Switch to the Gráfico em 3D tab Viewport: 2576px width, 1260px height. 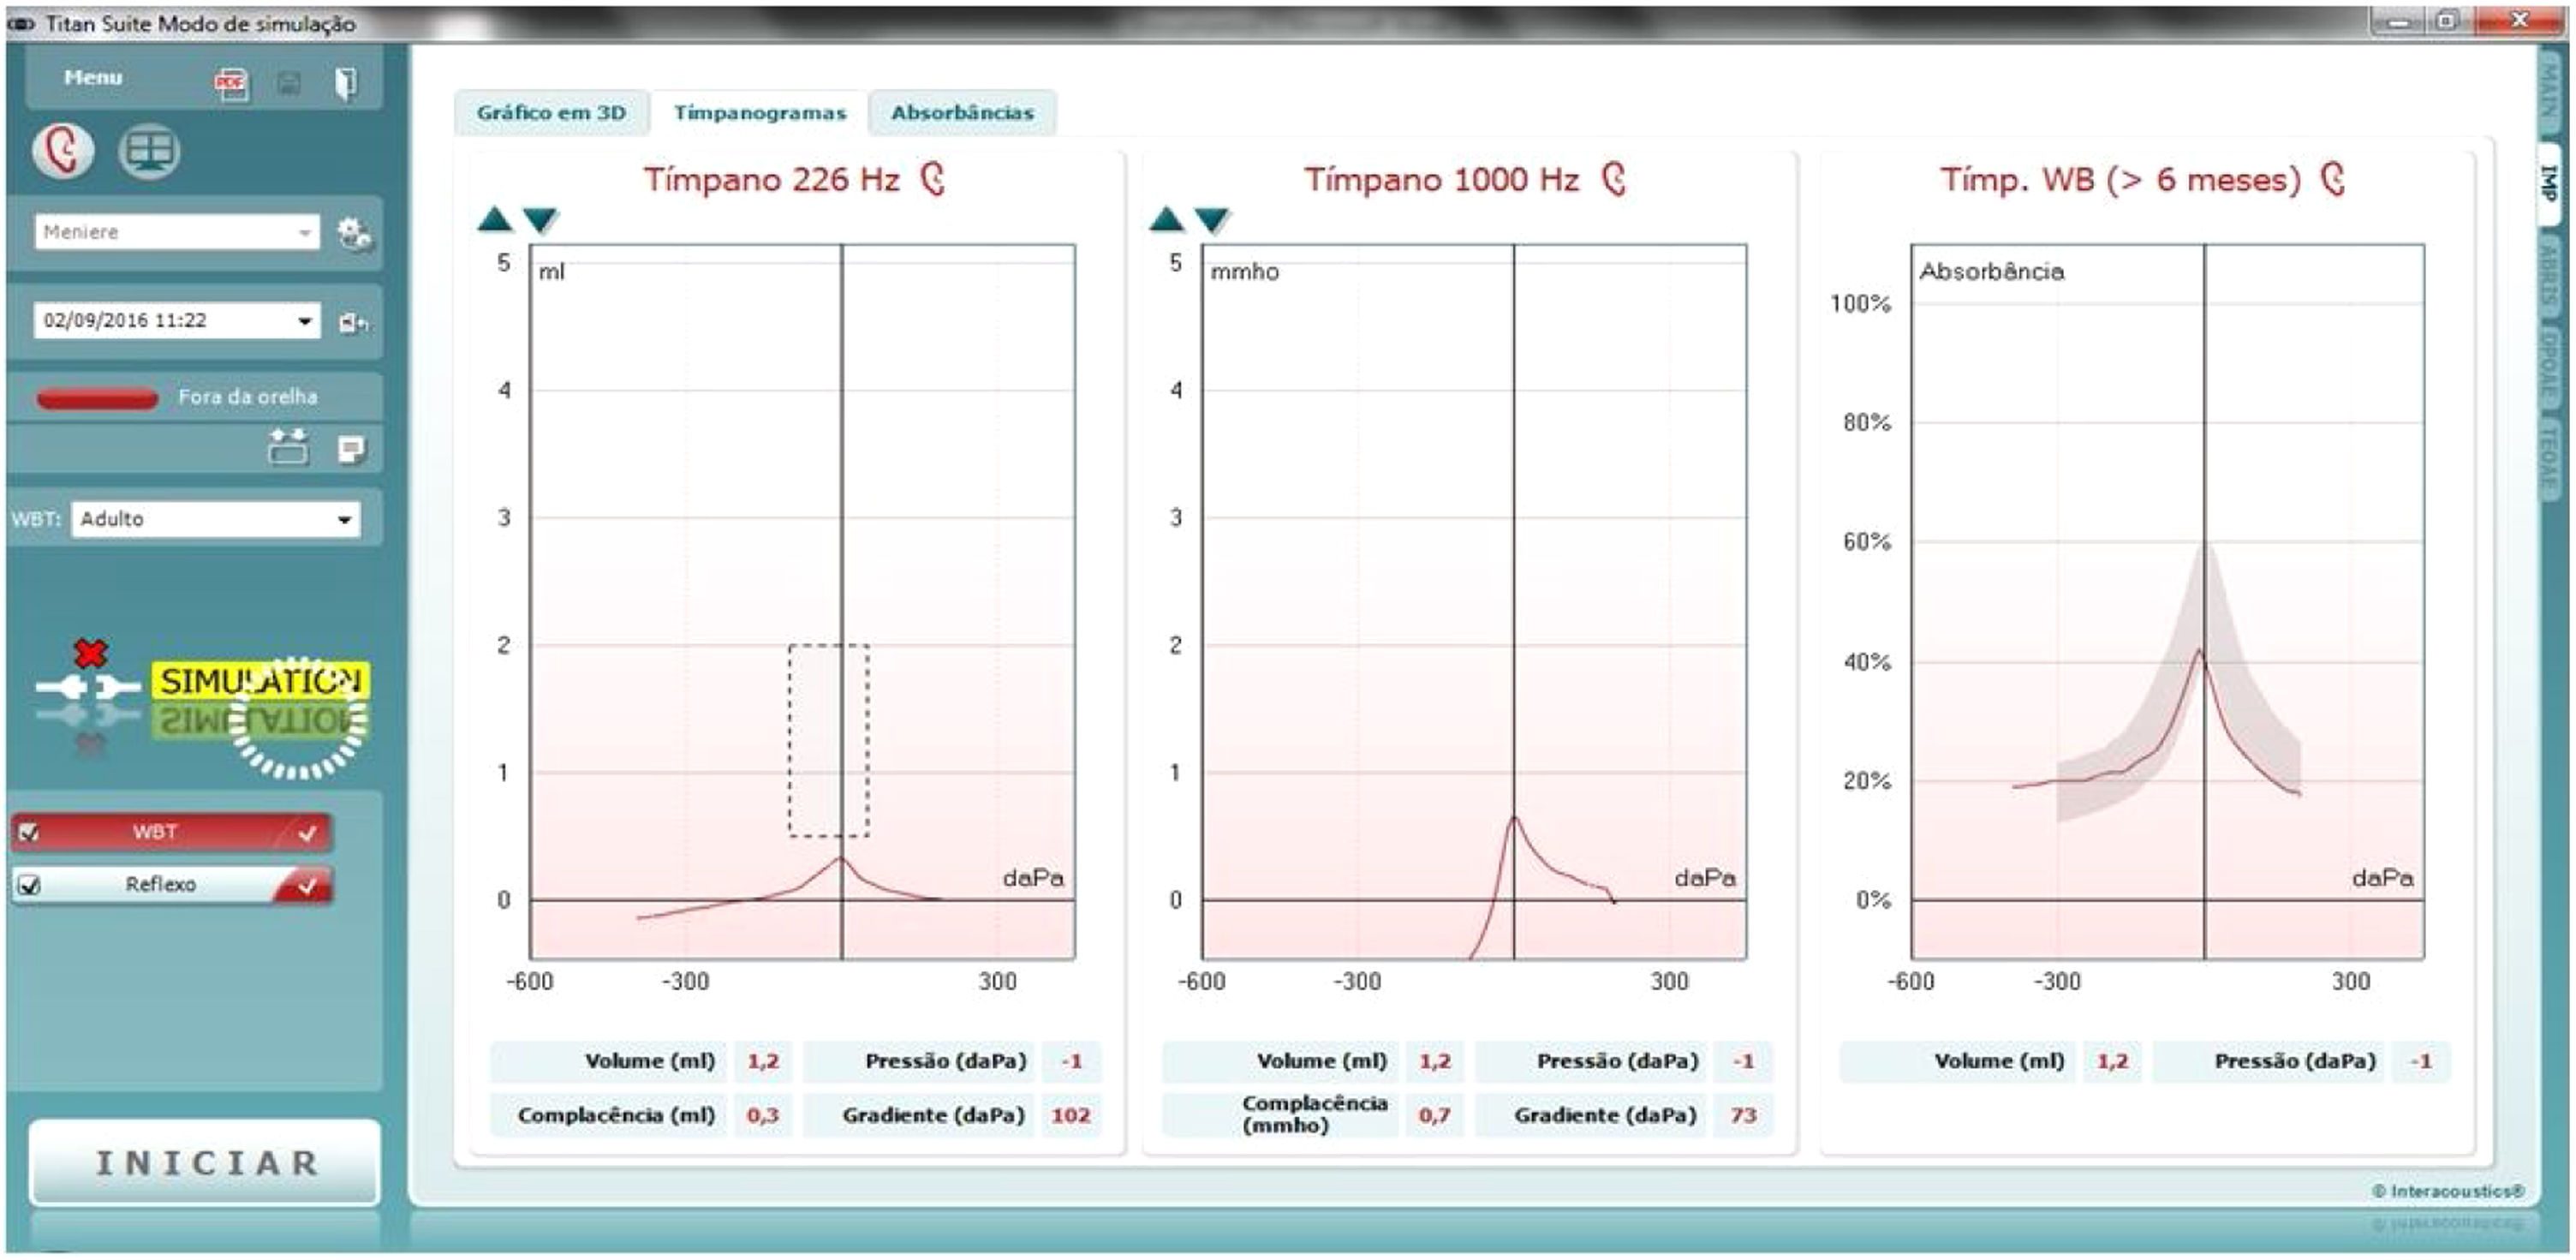point(551,113)
